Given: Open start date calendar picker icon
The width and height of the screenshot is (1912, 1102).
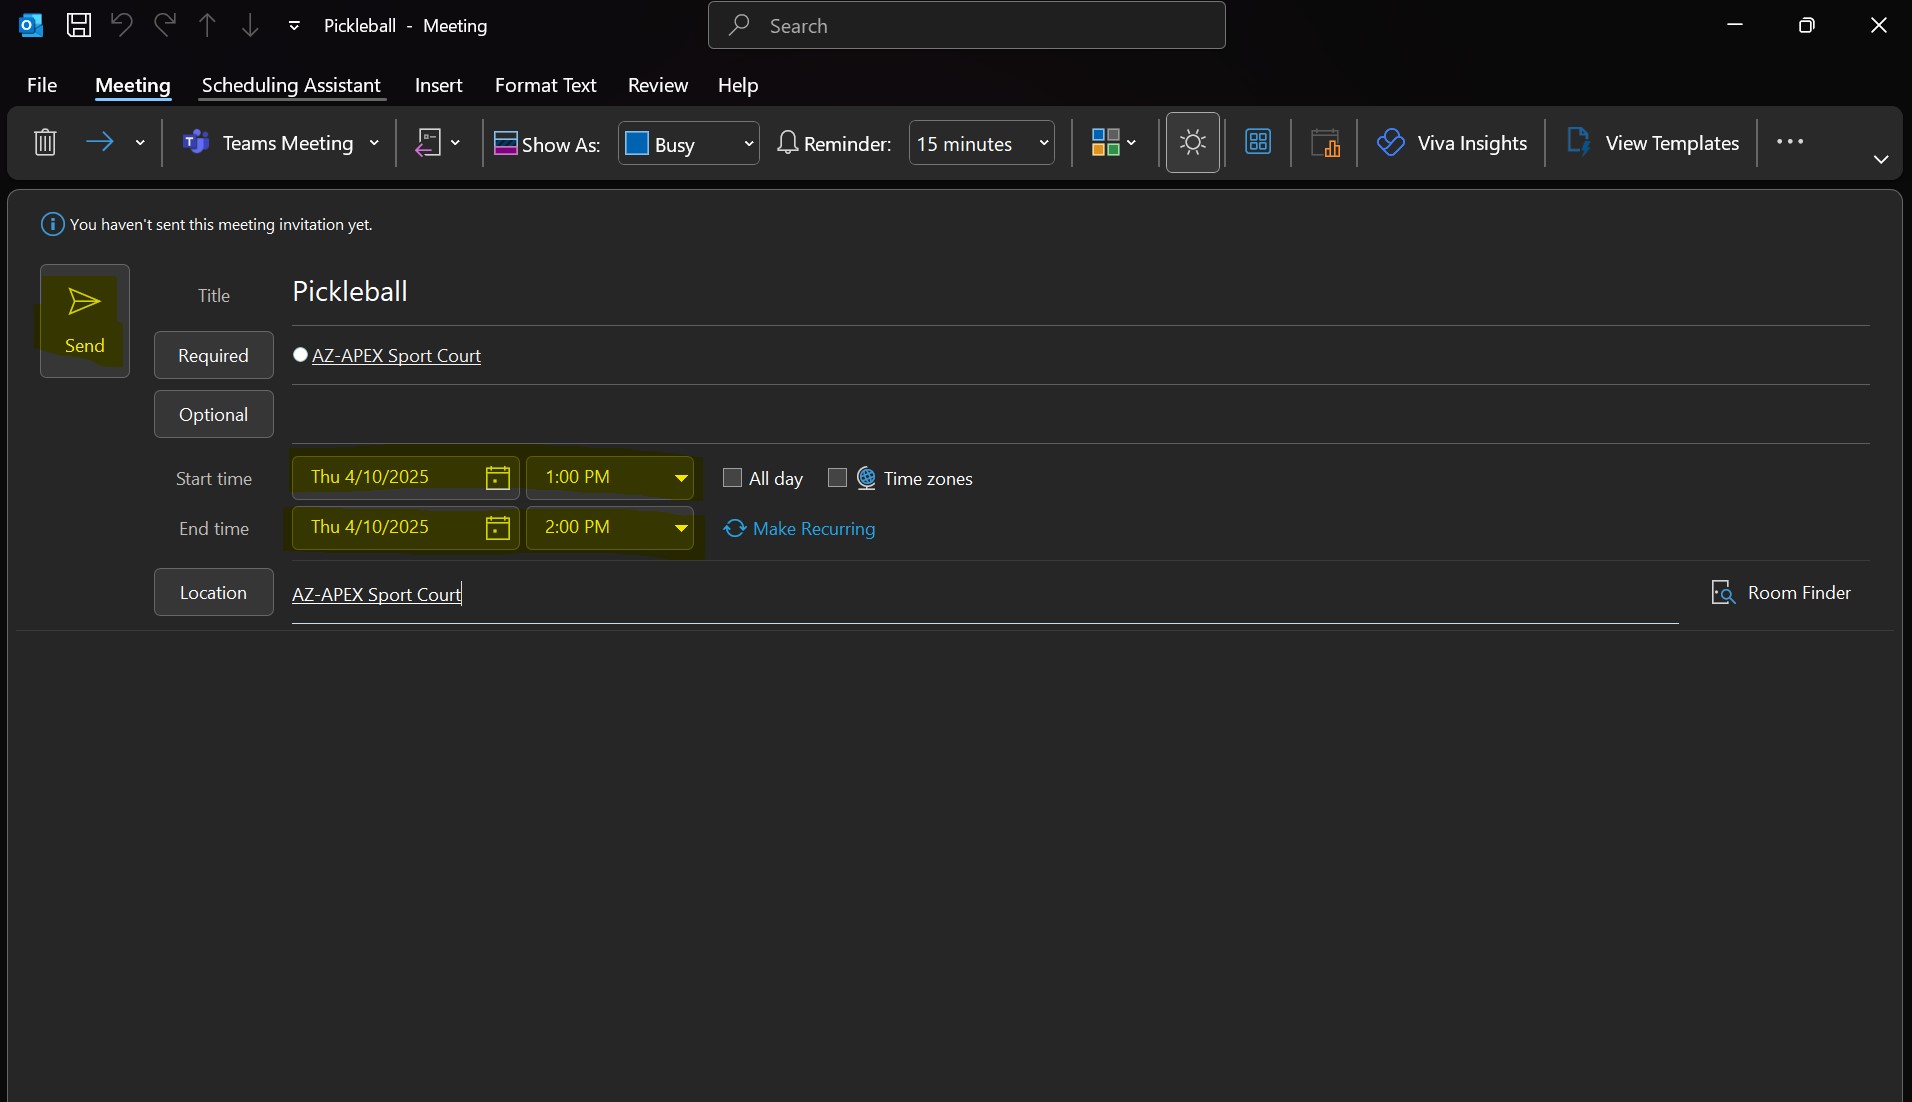Looking at the screenshot, I should coord(497,477).
